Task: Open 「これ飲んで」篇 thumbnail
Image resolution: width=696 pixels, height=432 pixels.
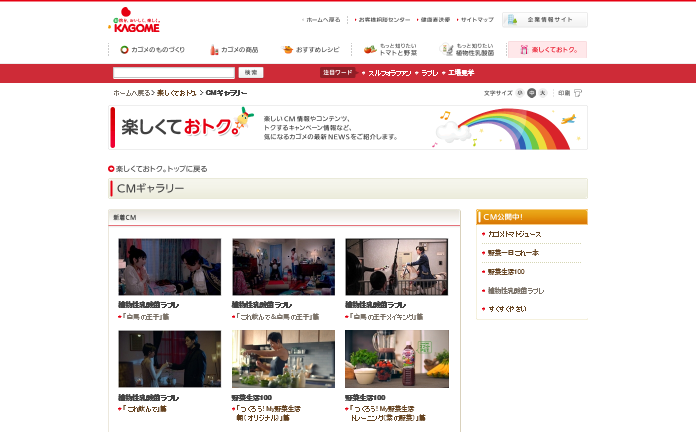Action: [x=170, y=359]
